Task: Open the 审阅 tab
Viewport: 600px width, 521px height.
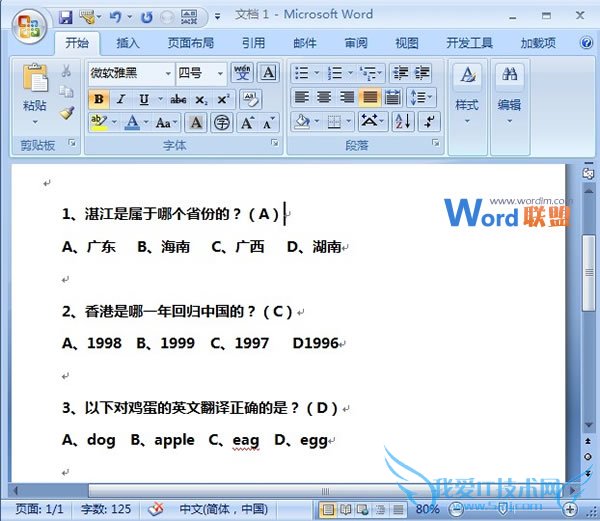Action: (356, 43)
